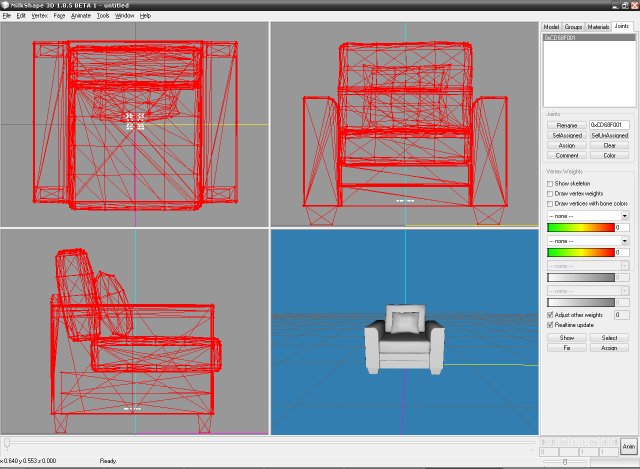The image size is (640, 469).
Task: Click the SelUnAssigned button
Action: point(609,135)
